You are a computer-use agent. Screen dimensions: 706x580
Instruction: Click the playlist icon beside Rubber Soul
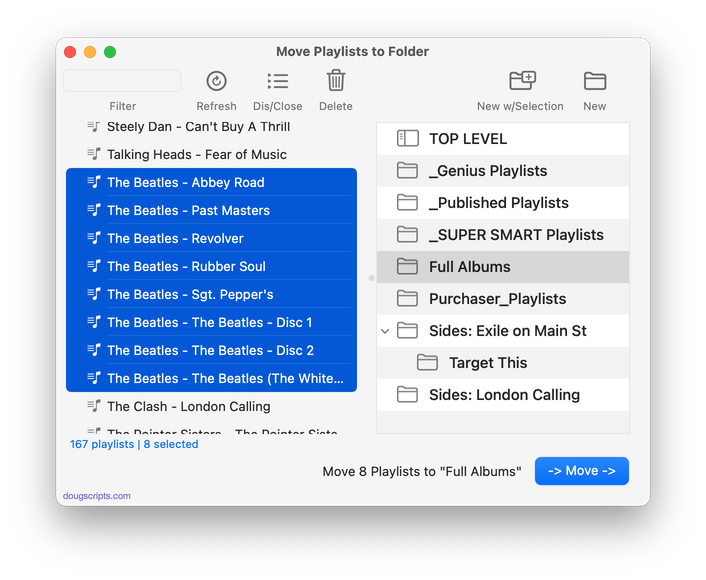pos(94,266)
